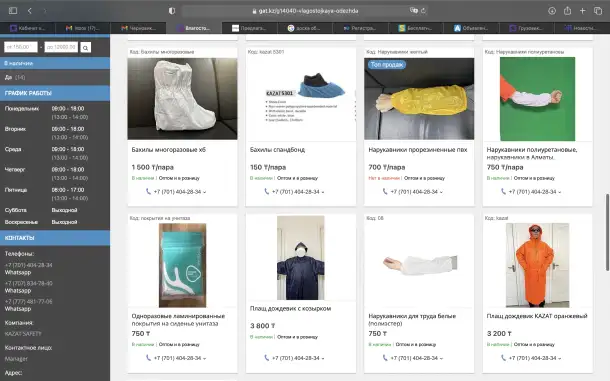
Task: Expand phone numbers for Нарукавники полиуретановые
Action: (x=559, y=192)
